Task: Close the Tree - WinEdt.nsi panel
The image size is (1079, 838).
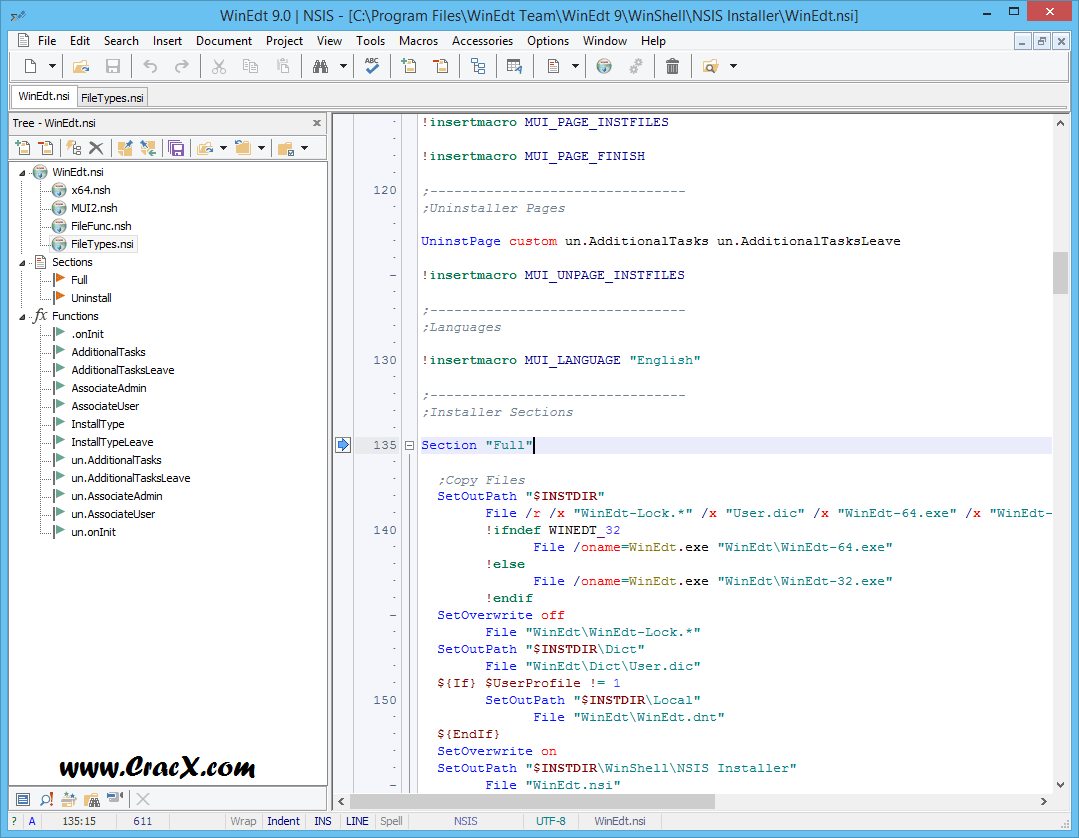Action: (317, 123)
